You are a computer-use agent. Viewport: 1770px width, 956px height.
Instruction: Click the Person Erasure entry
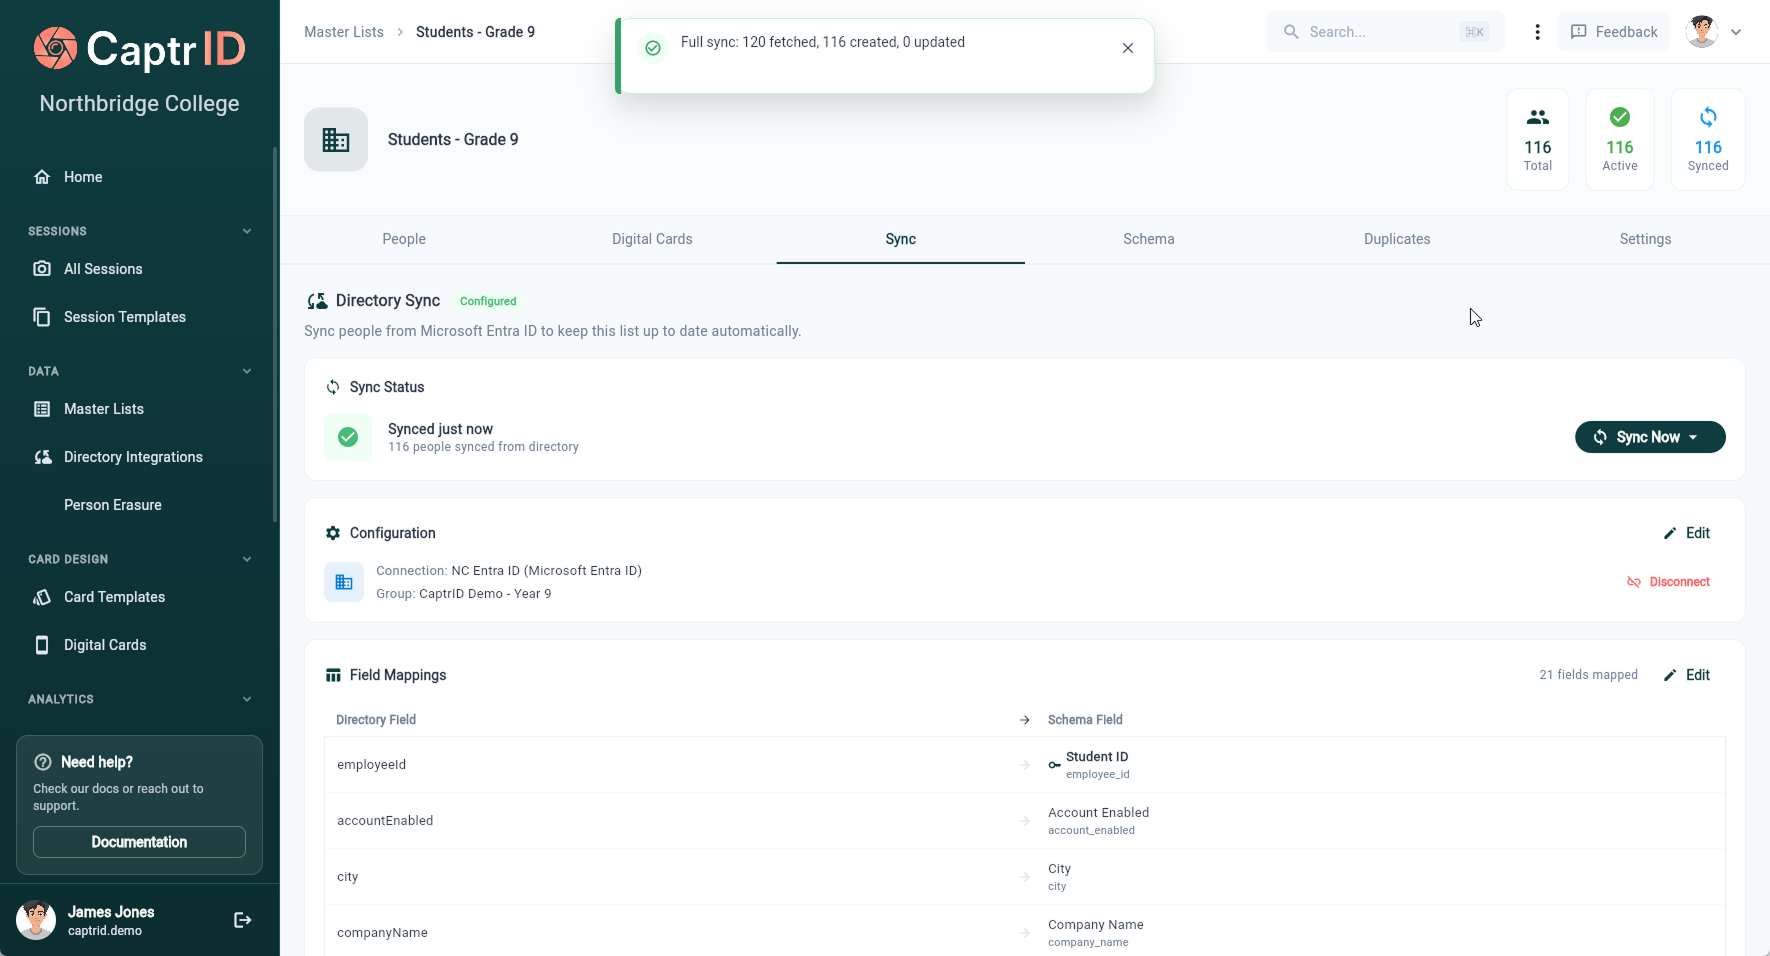pyautogui.click(x=113, y=505)
